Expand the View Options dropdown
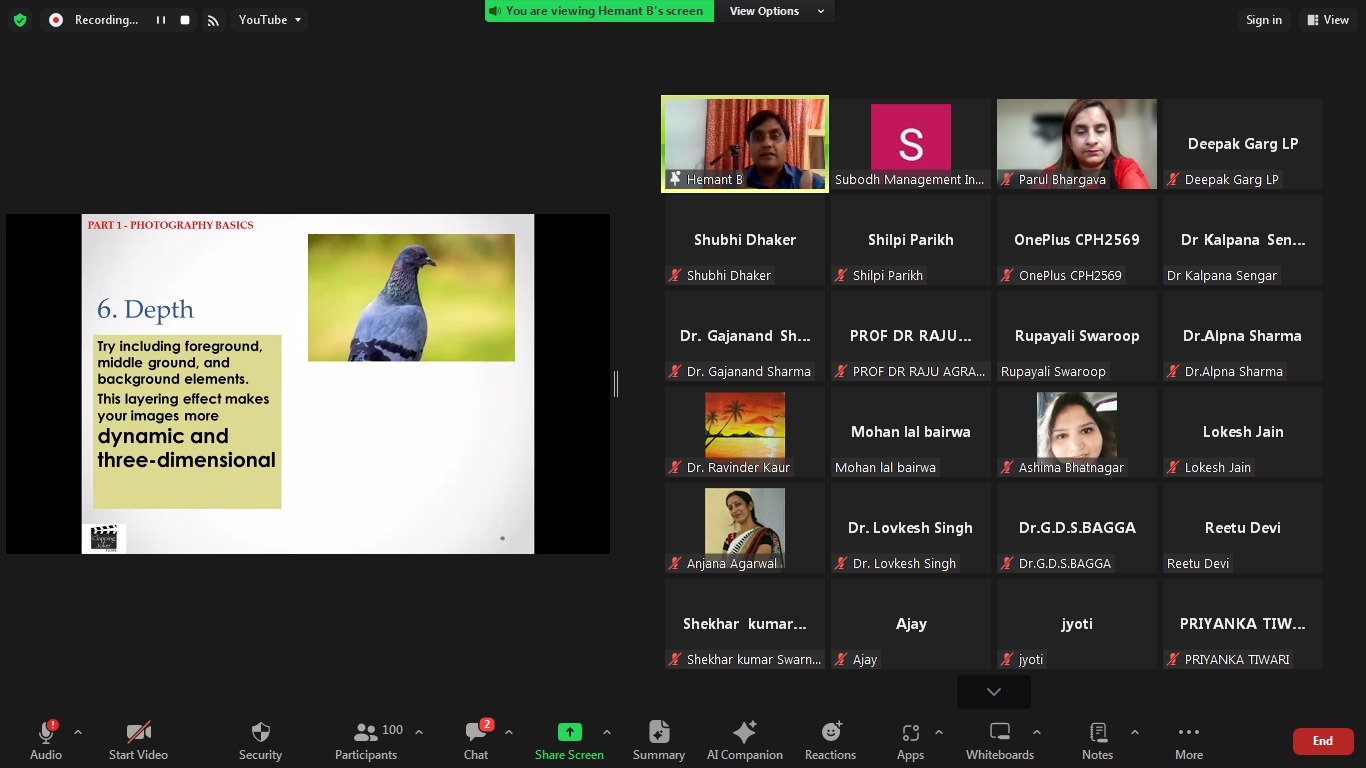 (x=776, y=11)
